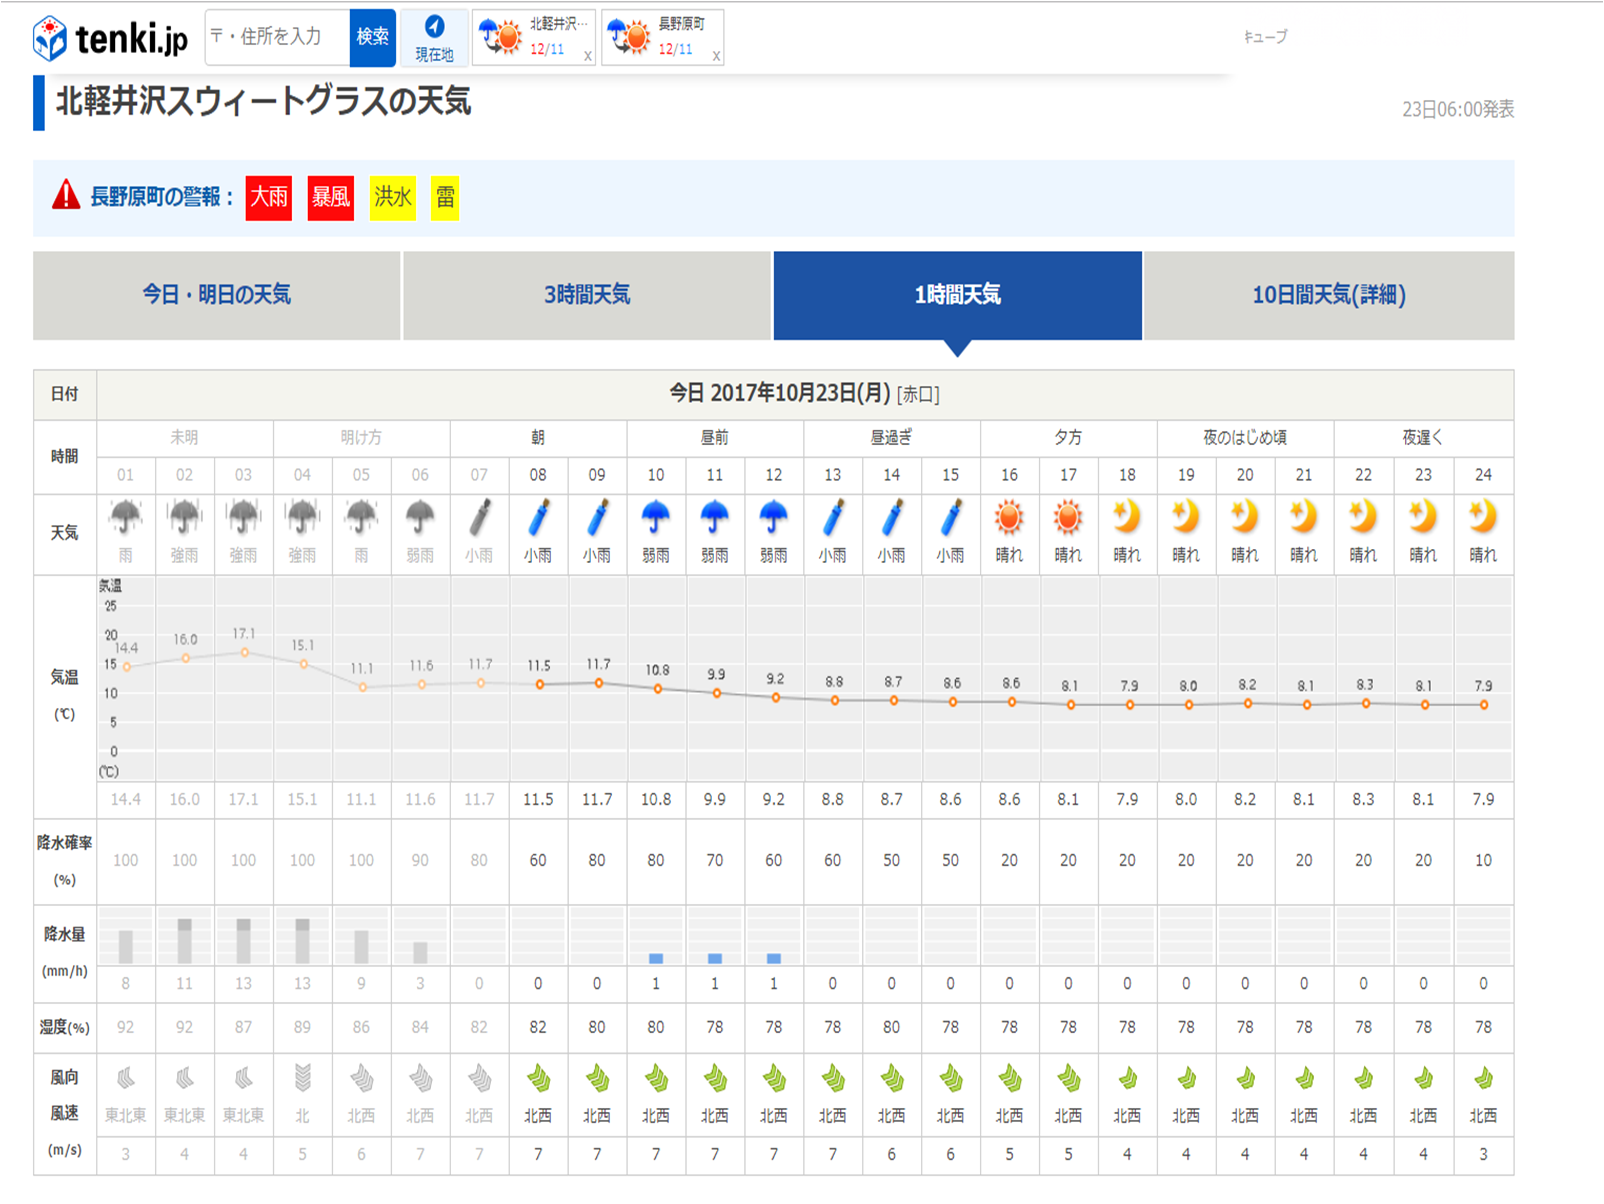This screenshot has width=1604, height=1204.
Task: Click the 現在地 current location button
Action: (x=434, y=38)
